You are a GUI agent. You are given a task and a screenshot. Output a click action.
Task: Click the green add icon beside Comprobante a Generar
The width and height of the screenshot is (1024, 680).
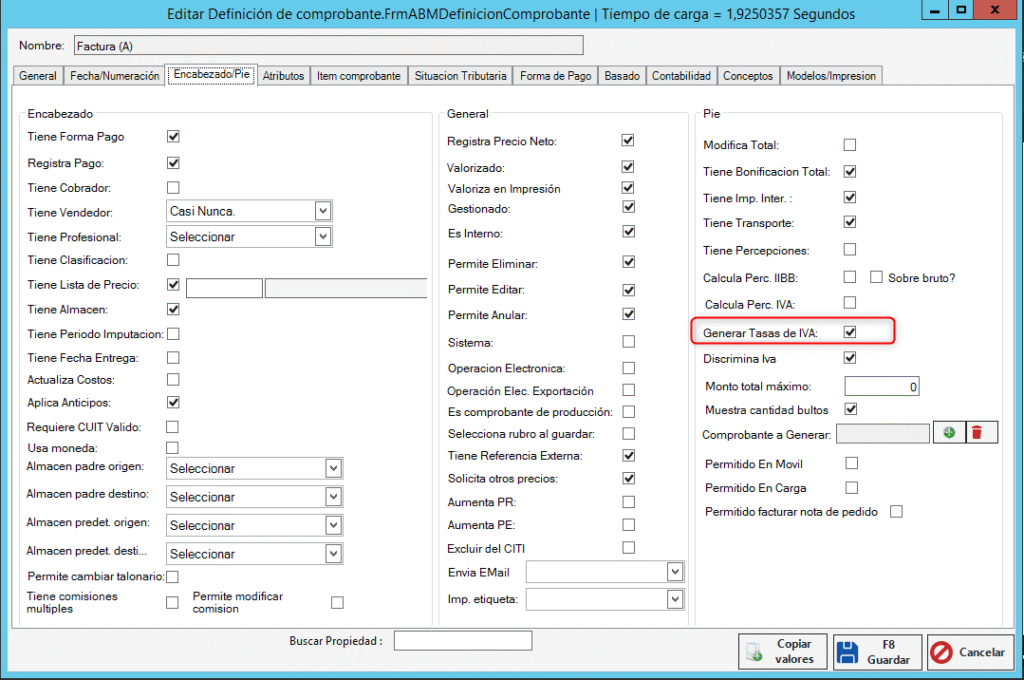946,433
